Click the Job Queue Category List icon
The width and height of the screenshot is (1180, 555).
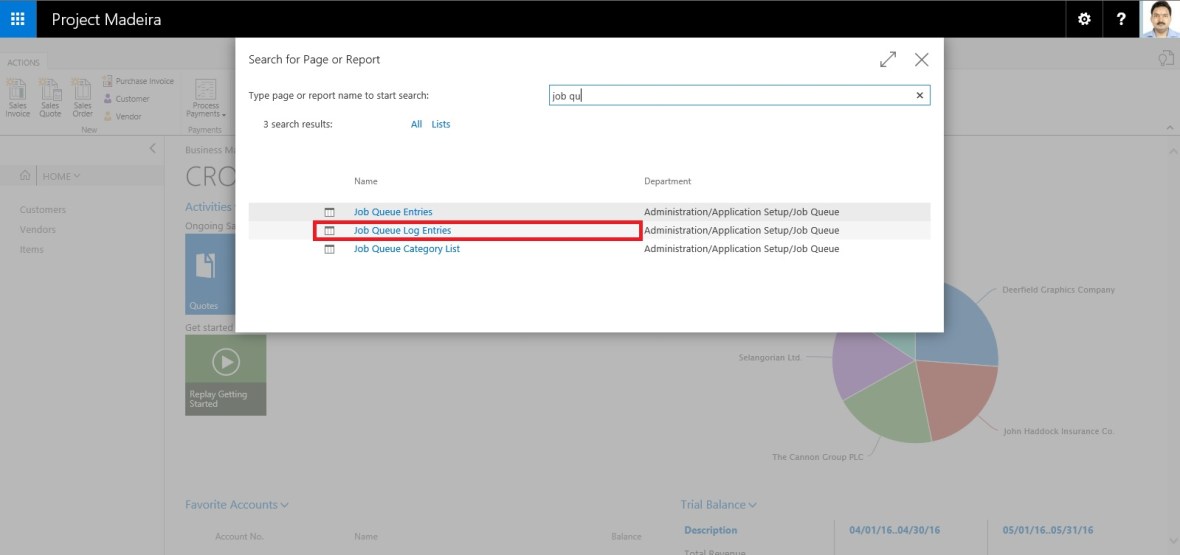pyautogui.click(x=329, y=249)
